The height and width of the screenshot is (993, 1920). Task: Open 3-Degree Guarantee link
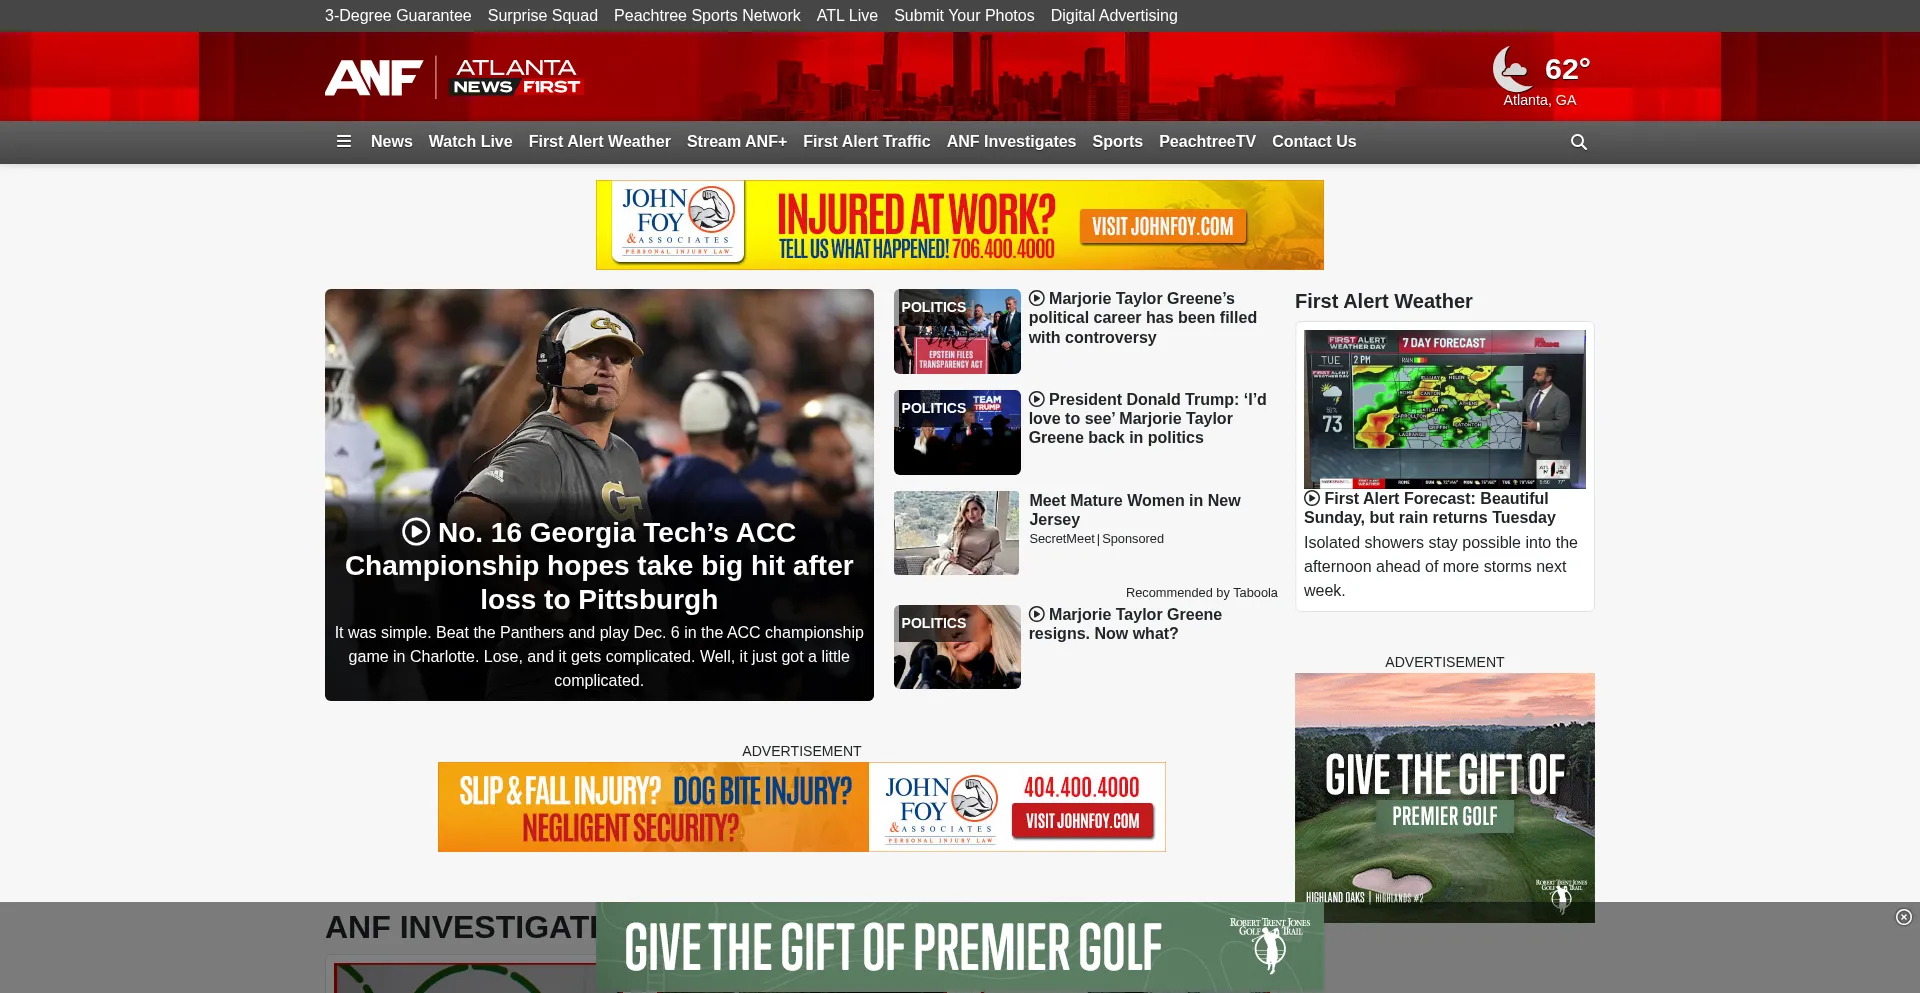click(x=398, y=16)
